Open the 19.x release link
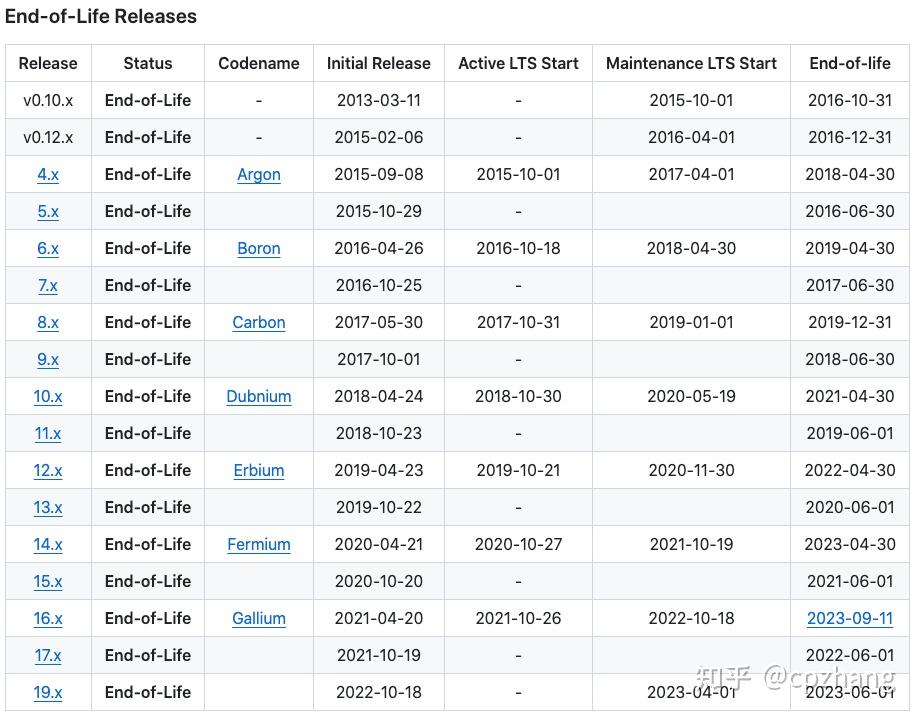 (x=48, y=692)
